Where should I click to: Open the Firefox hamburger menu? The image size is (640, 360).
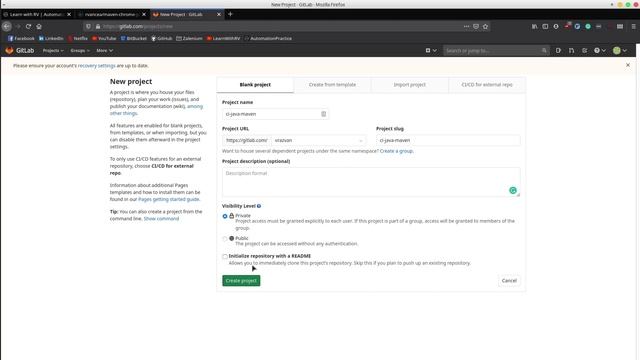[633, 26]
